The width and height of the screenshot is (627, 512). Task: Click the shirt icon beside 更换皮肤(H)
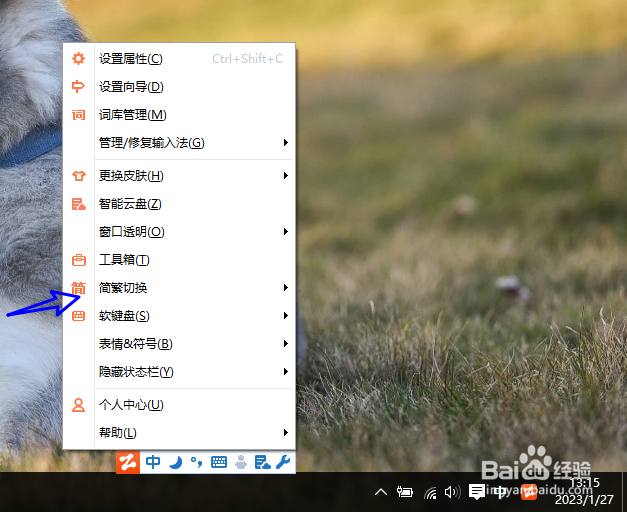click(79, 176)
